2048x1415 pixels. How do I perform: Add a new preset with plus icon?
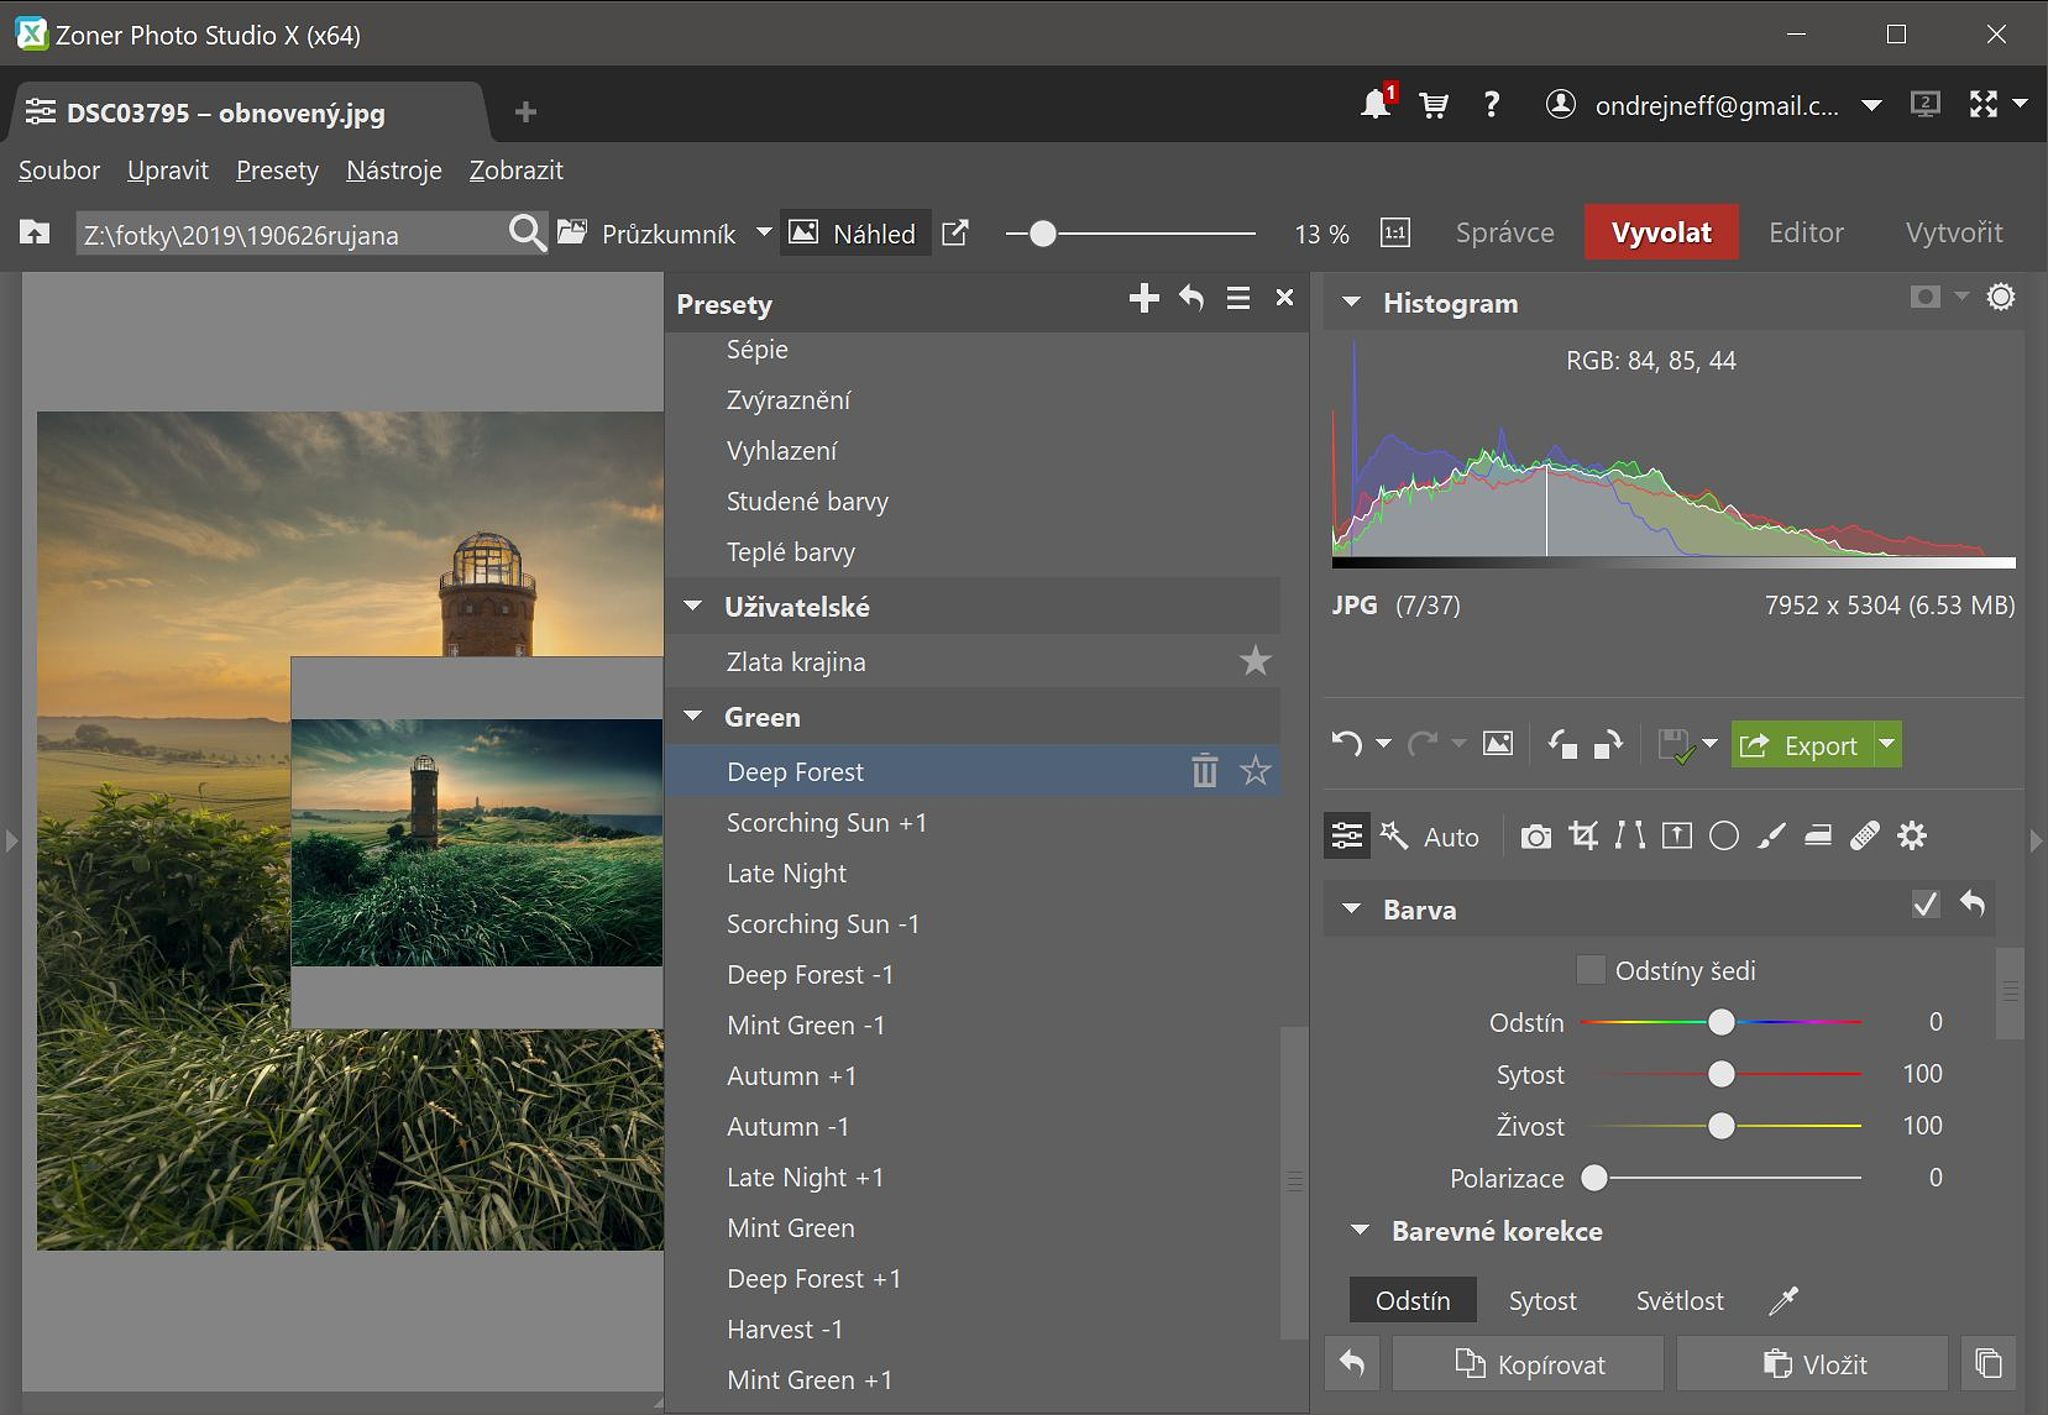tap(1144, 298)
